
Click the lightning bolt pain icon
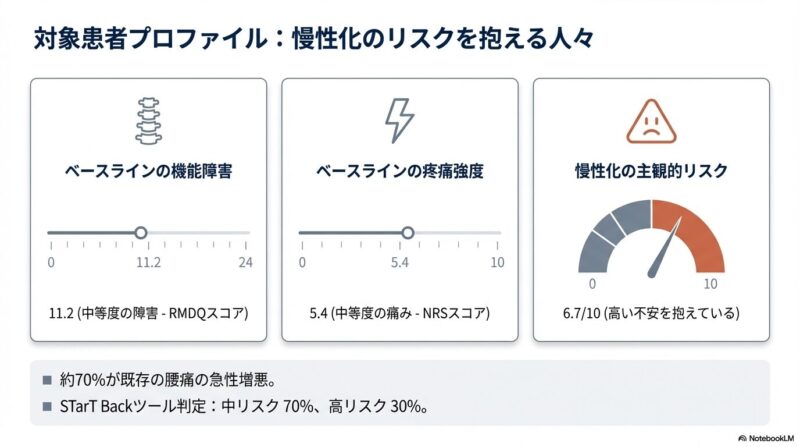(x=399, y=120)
